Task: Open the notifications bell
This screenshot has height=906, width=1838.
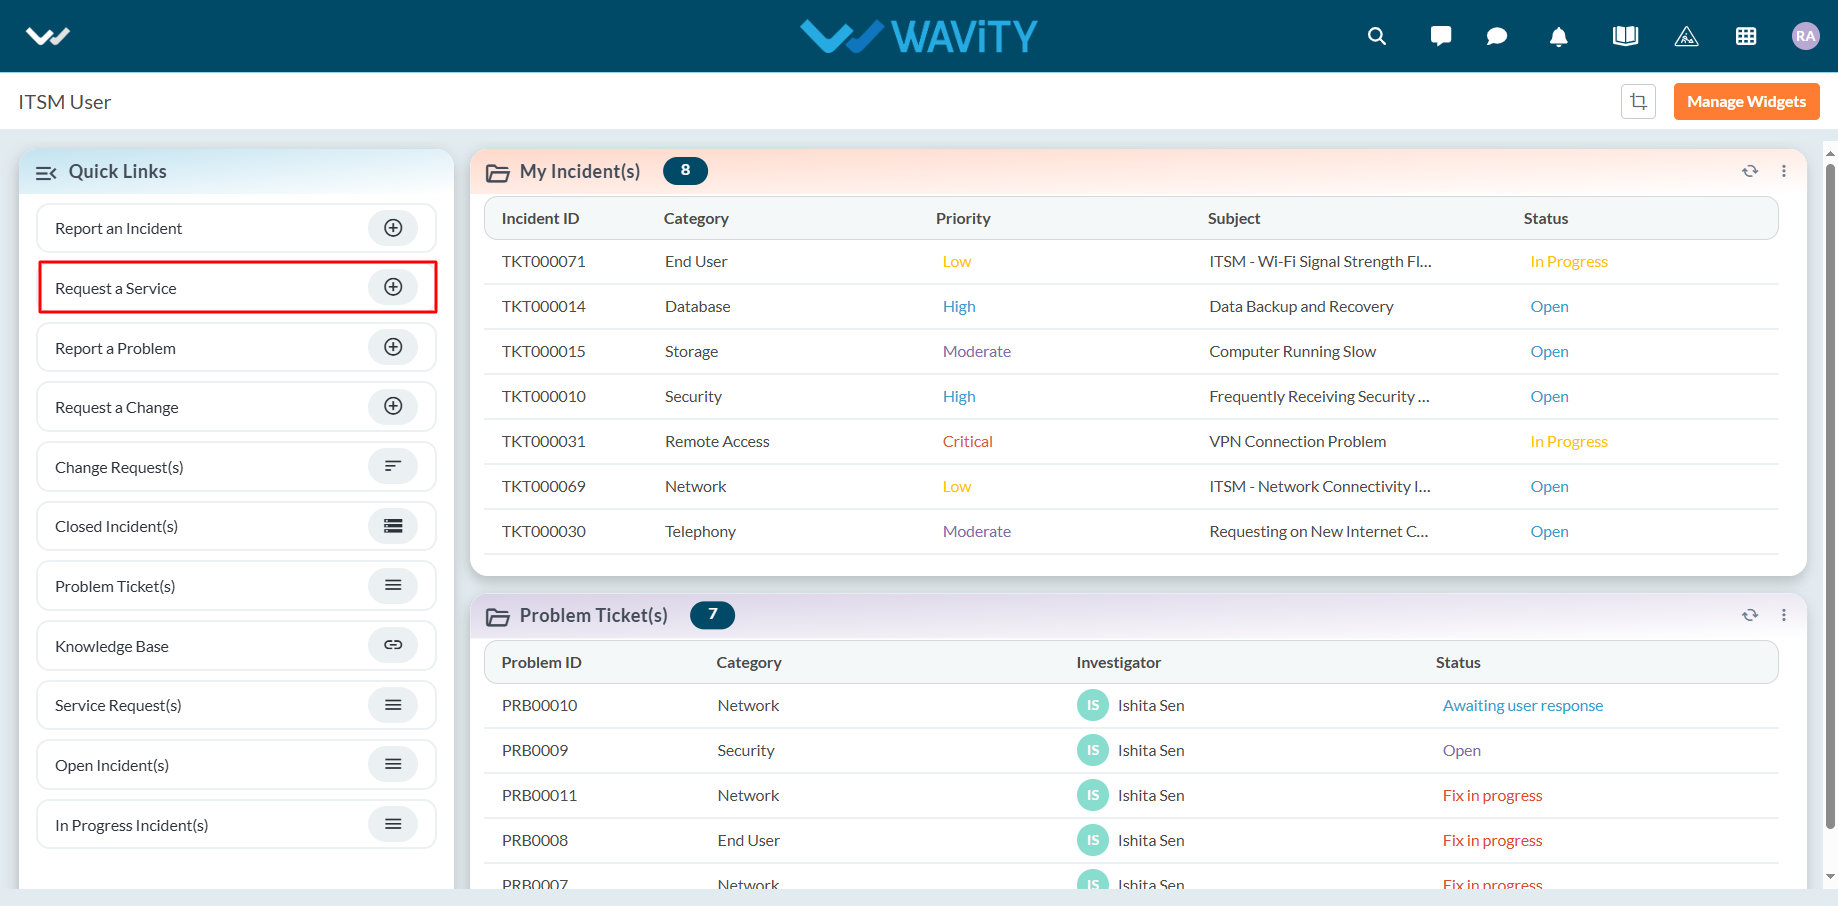Action: coord(1558,37)
